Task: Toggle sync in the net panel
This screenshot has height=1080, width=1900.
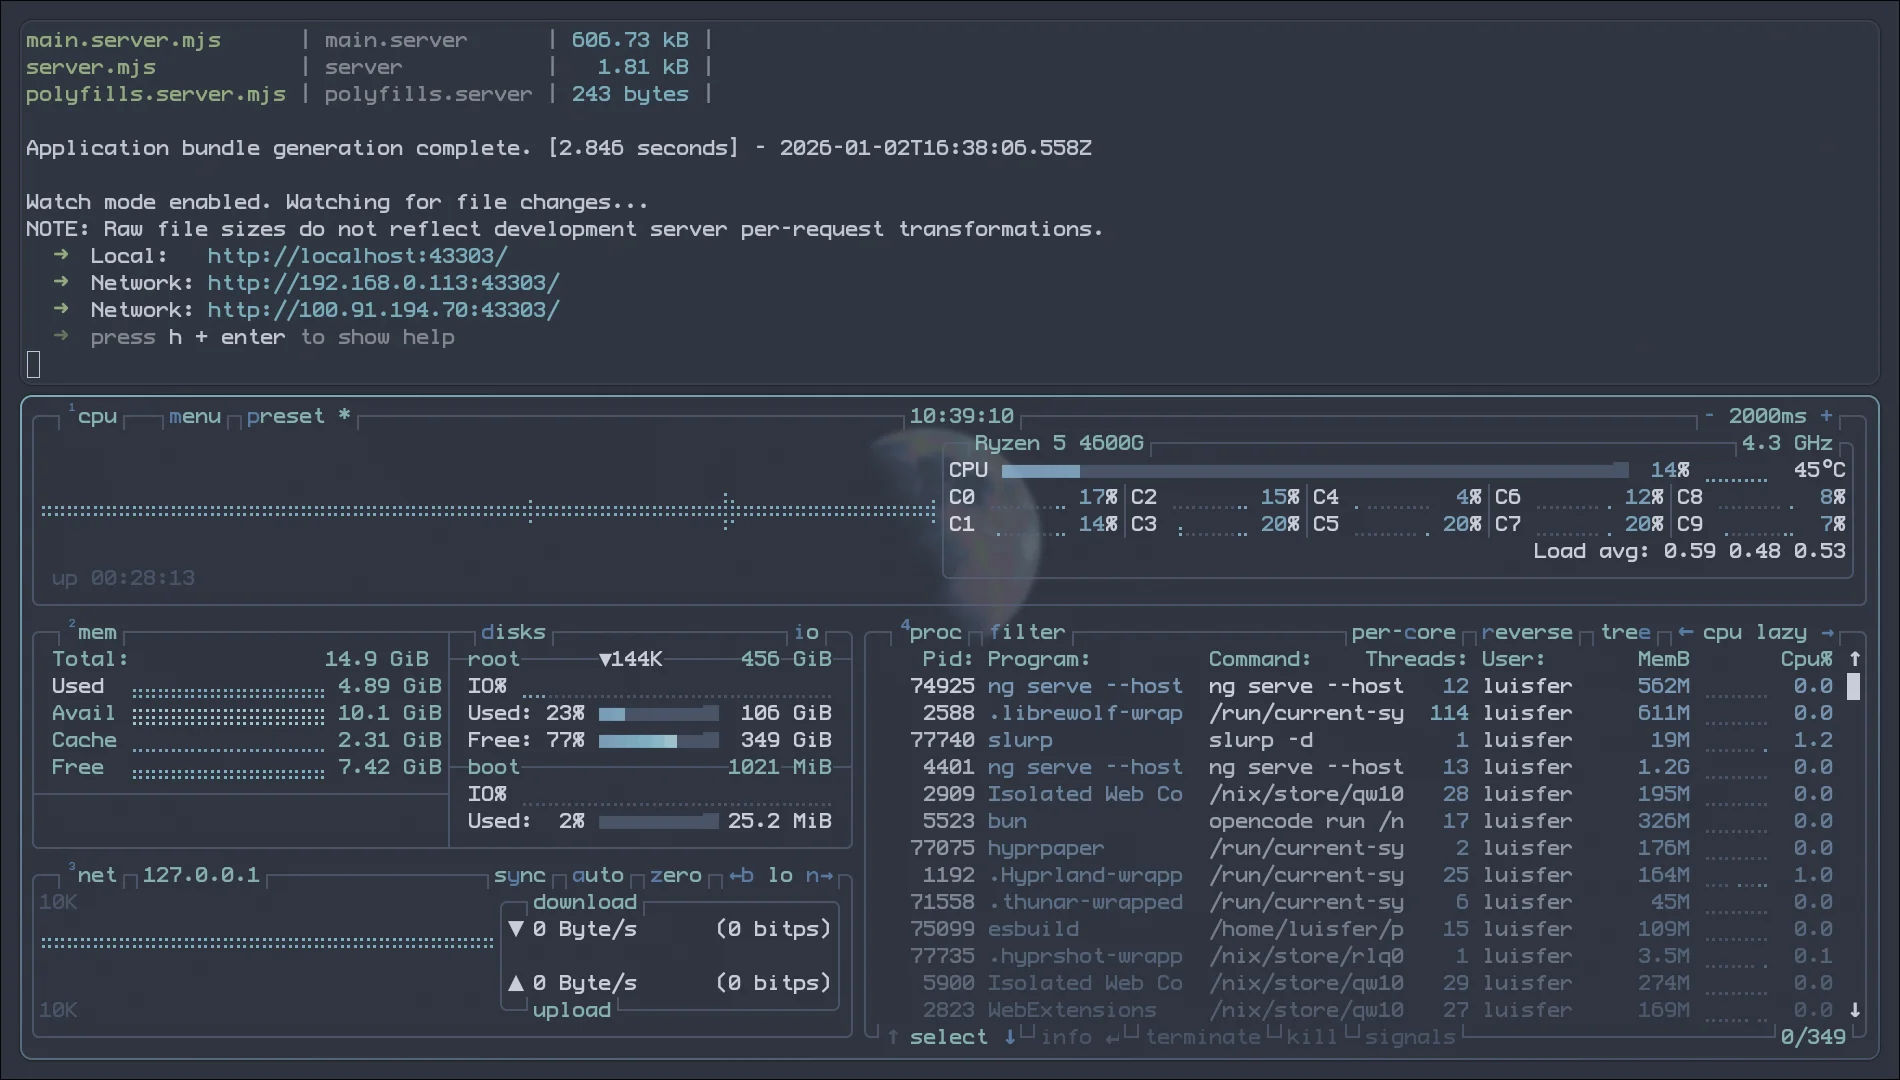Action: pyautogui.click(x=518, y=874)
